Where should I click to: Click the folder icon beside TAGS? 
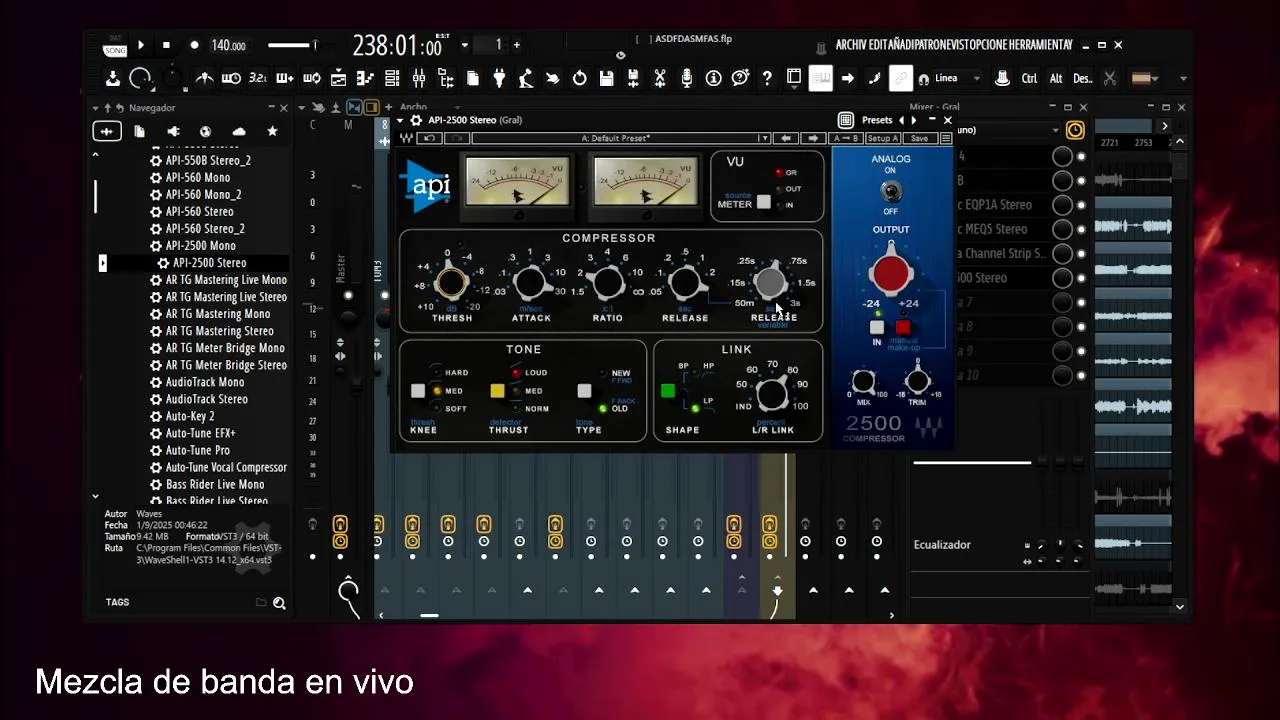click(x=261, y=603)
